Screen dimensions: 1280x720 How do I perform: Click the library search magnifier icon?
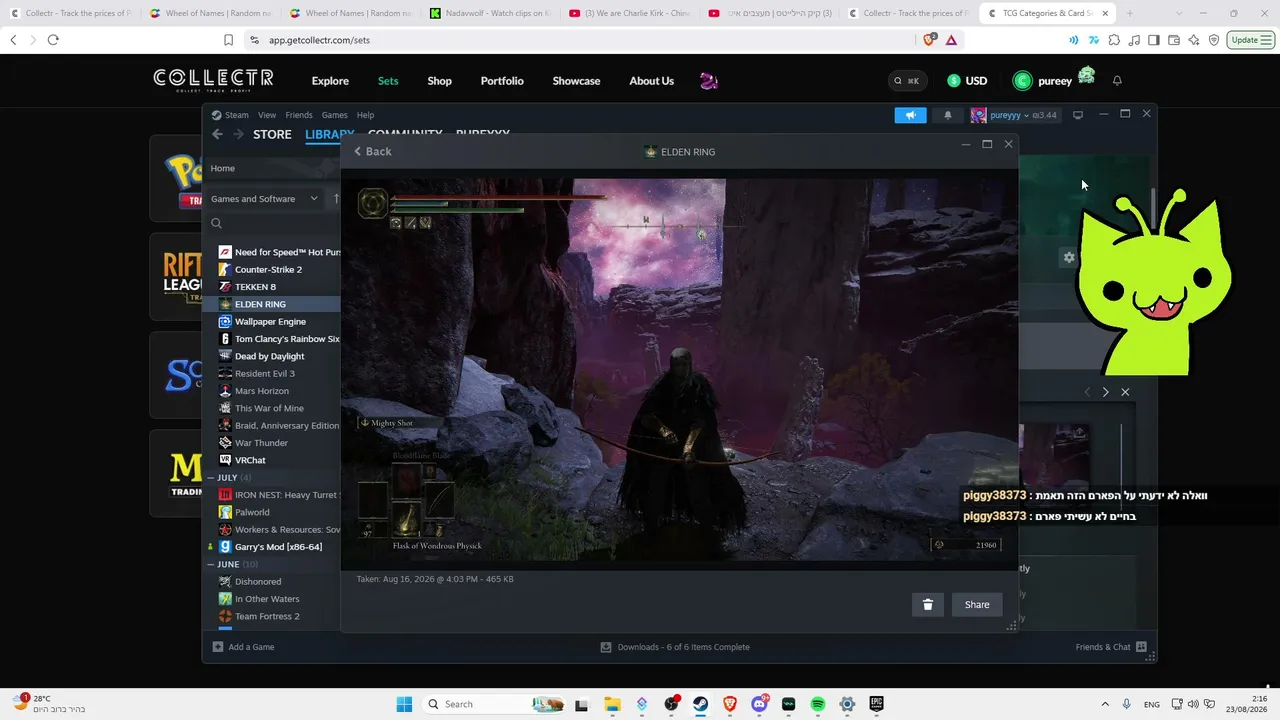click(216, 223)
